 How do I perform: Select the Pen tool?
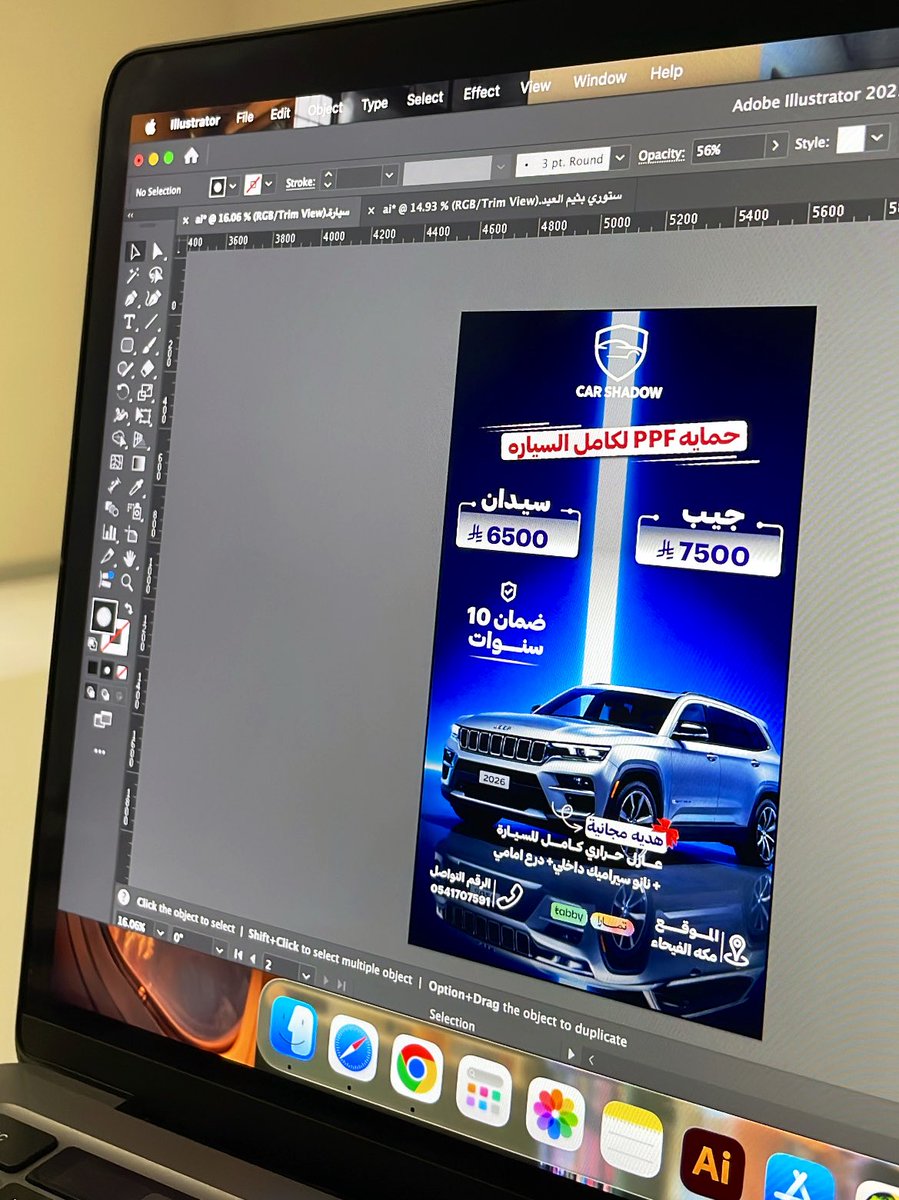click(131, 298)
